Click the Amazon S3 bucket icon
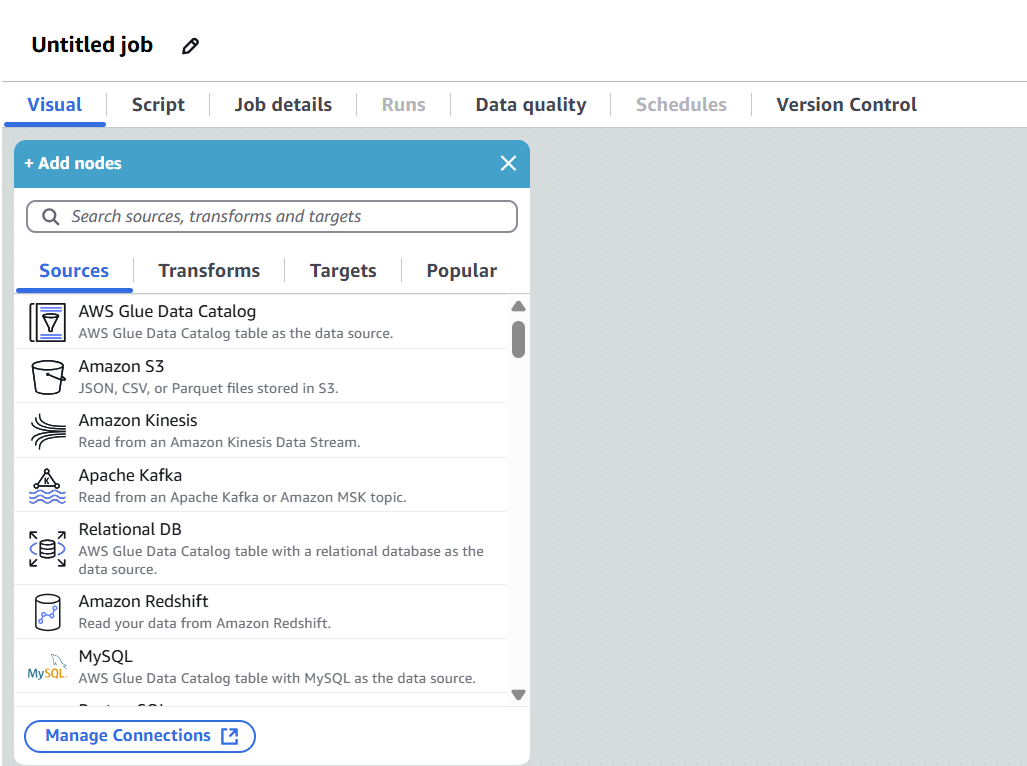 (48, 377)
